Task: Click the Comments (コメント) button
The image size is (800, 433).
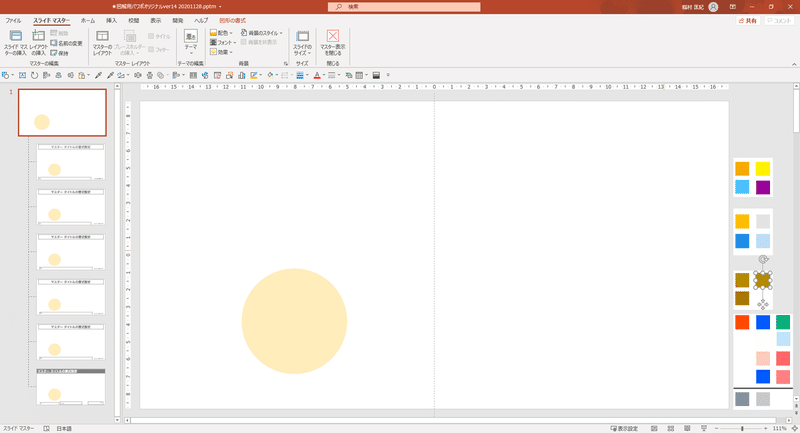Action: (779, 21)
